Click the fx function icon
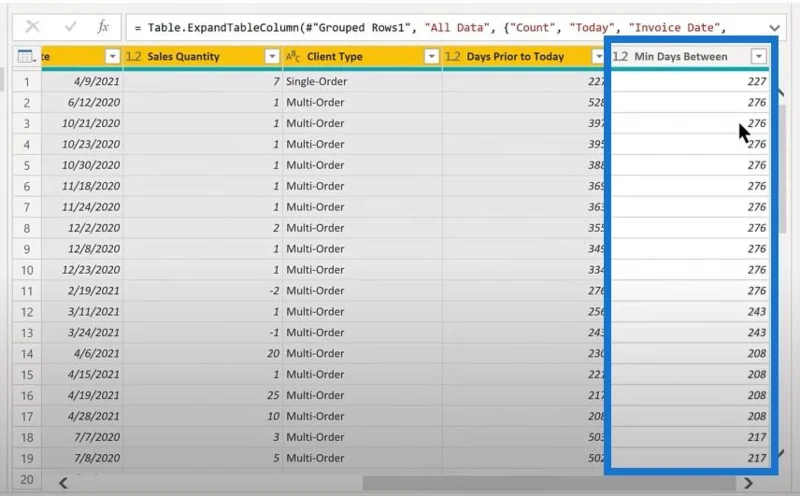The image size is (800, 496). [103, 27]
